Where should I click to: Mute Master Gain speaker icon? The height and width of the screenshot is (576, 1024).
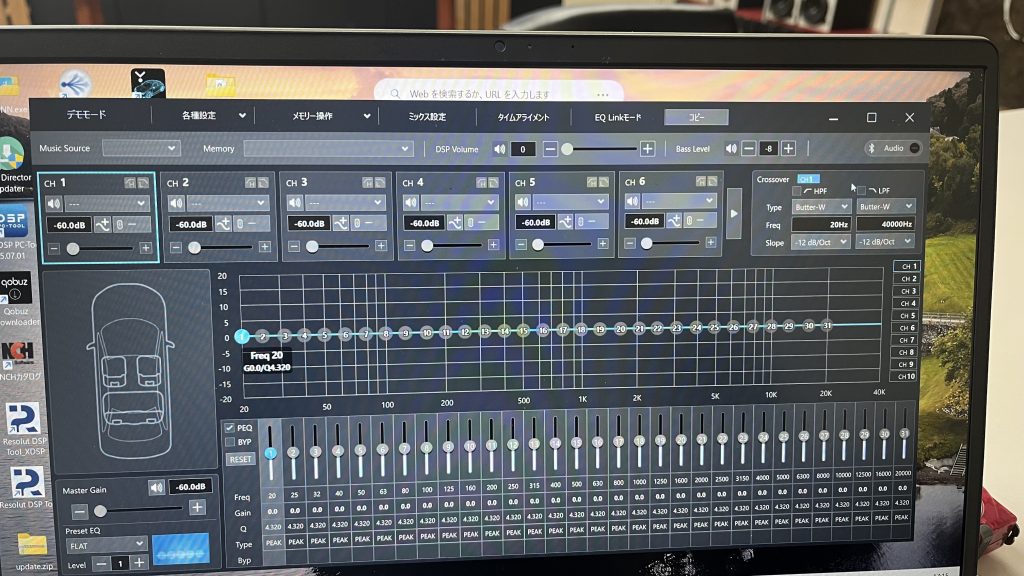point(155,487)
